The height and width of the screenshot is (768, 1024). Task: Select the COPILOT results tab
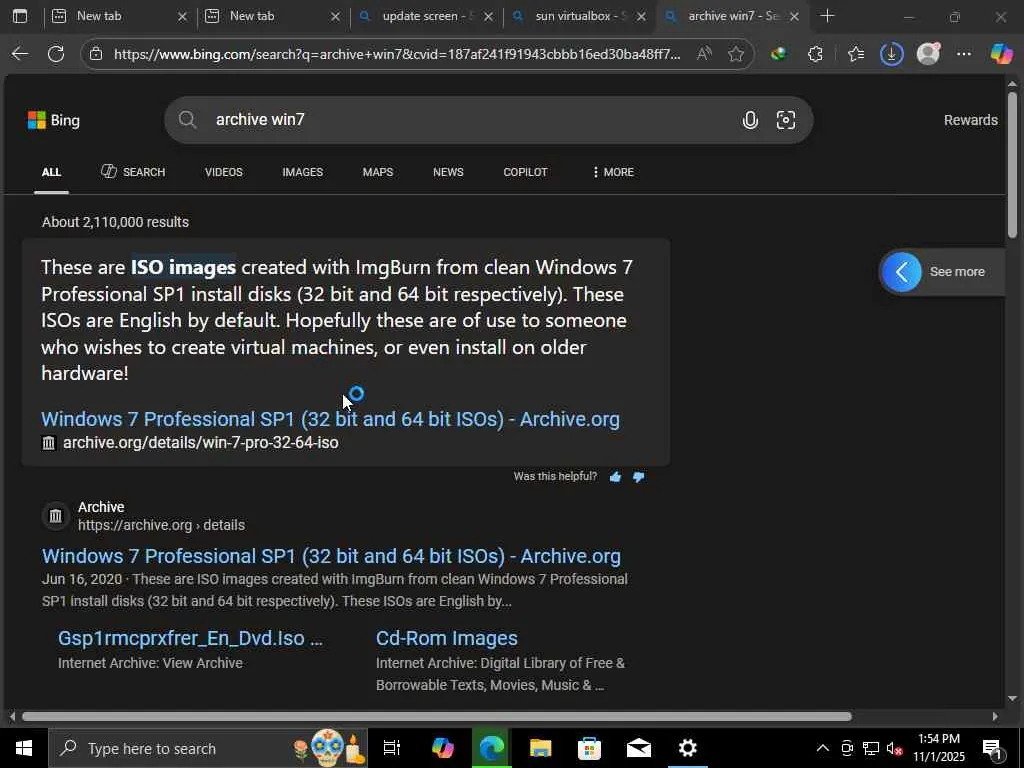(525, 172)
